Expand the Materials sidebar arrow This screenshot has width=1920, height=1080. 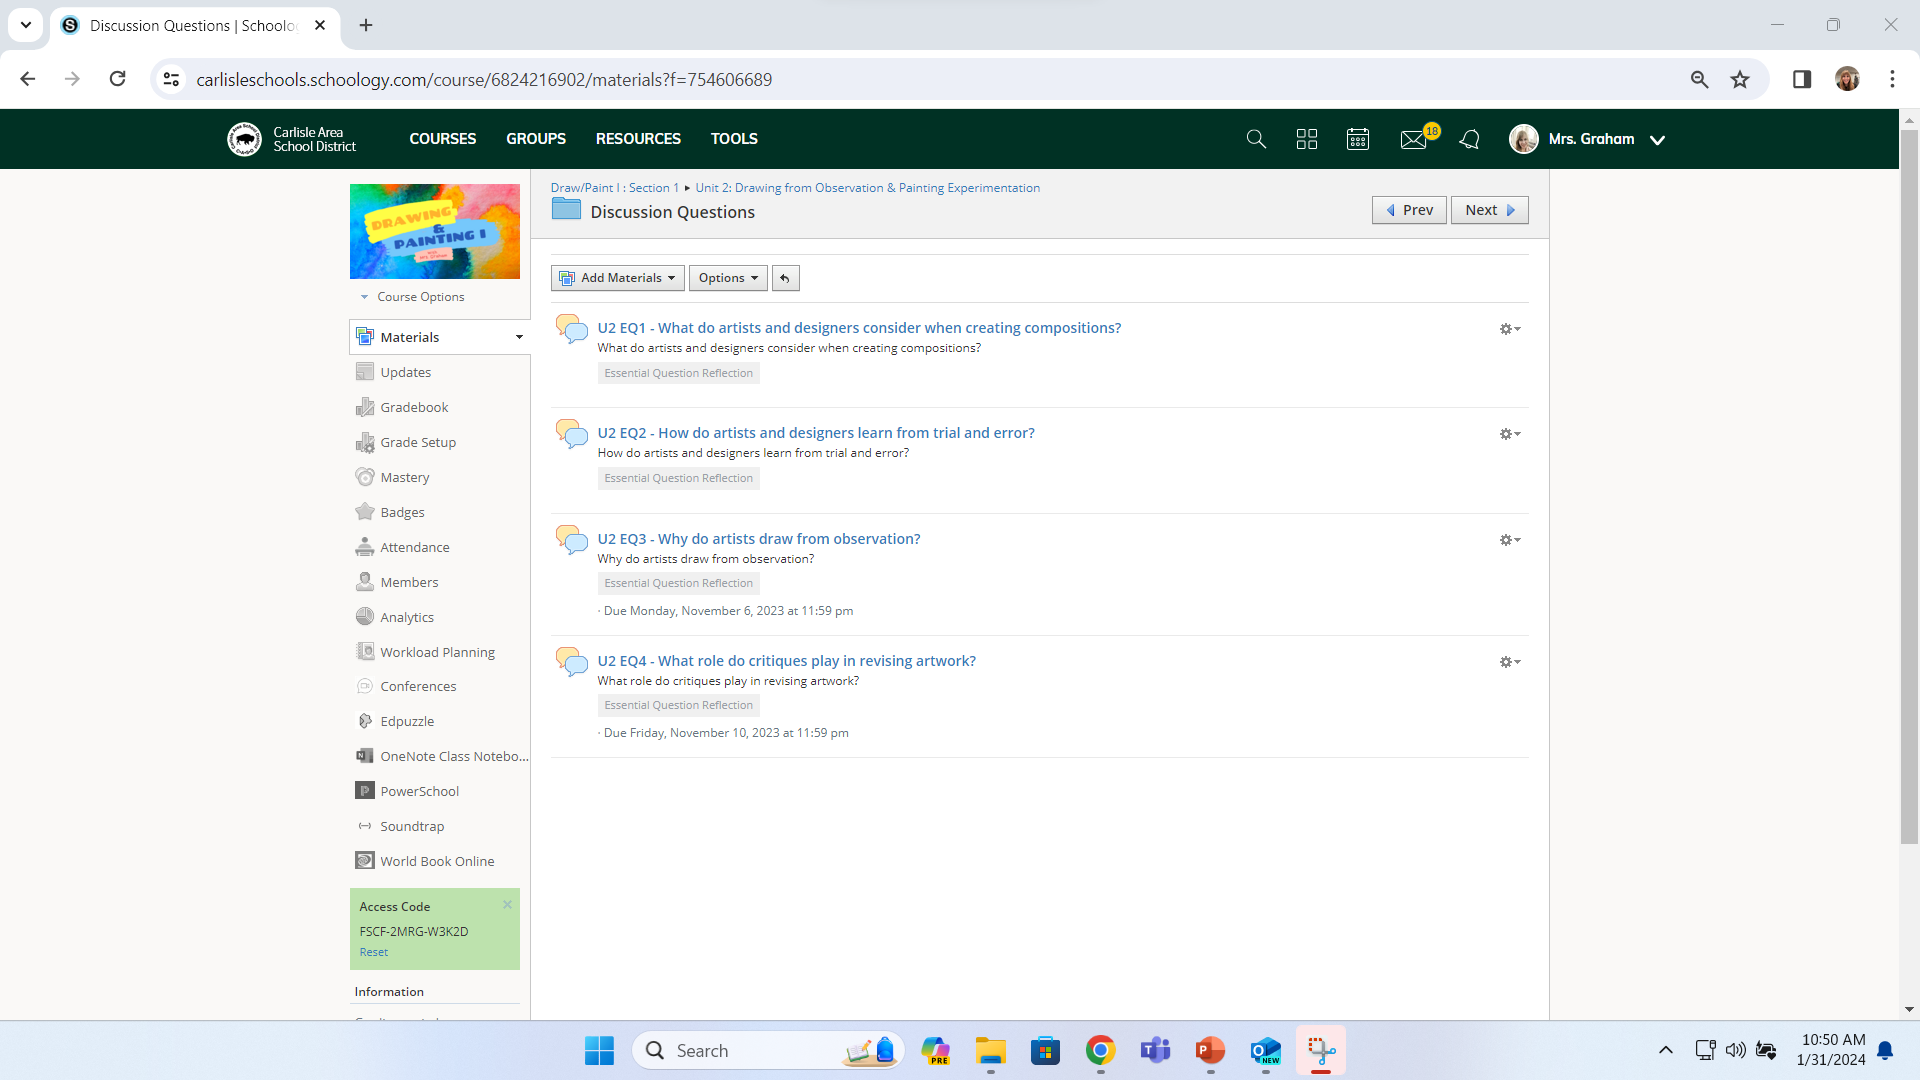click(519, 337)
